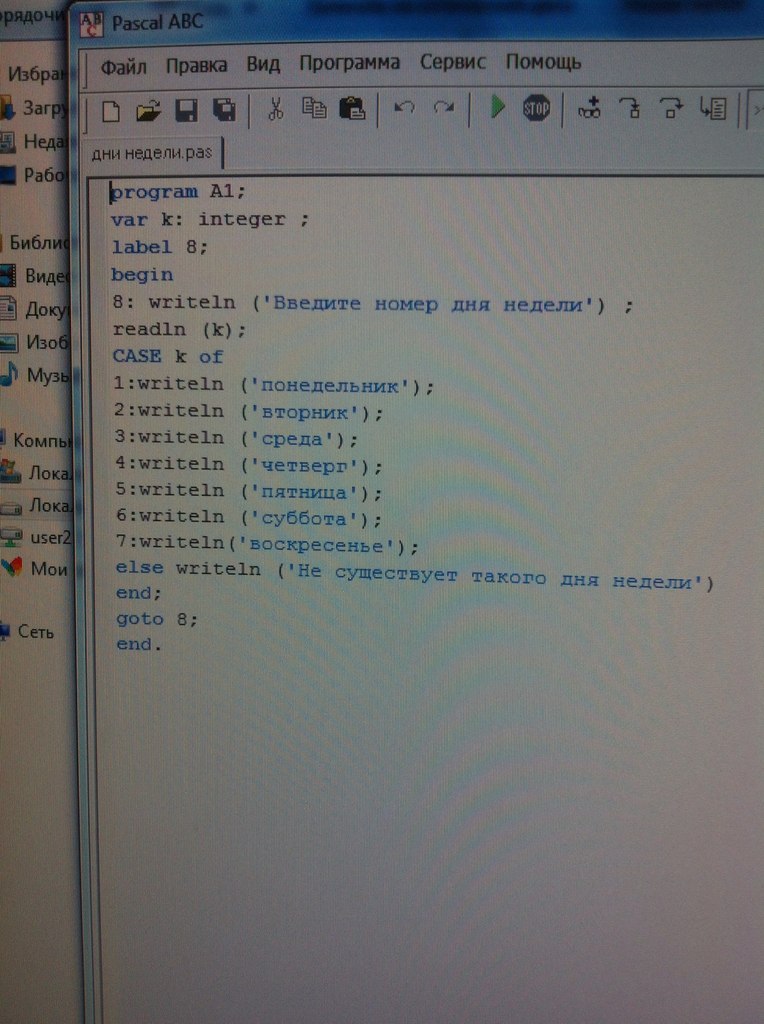Screen dimensions: 764x1024
Task: Click the line writing 'понедельник'
Action: (x=274, y=385)
